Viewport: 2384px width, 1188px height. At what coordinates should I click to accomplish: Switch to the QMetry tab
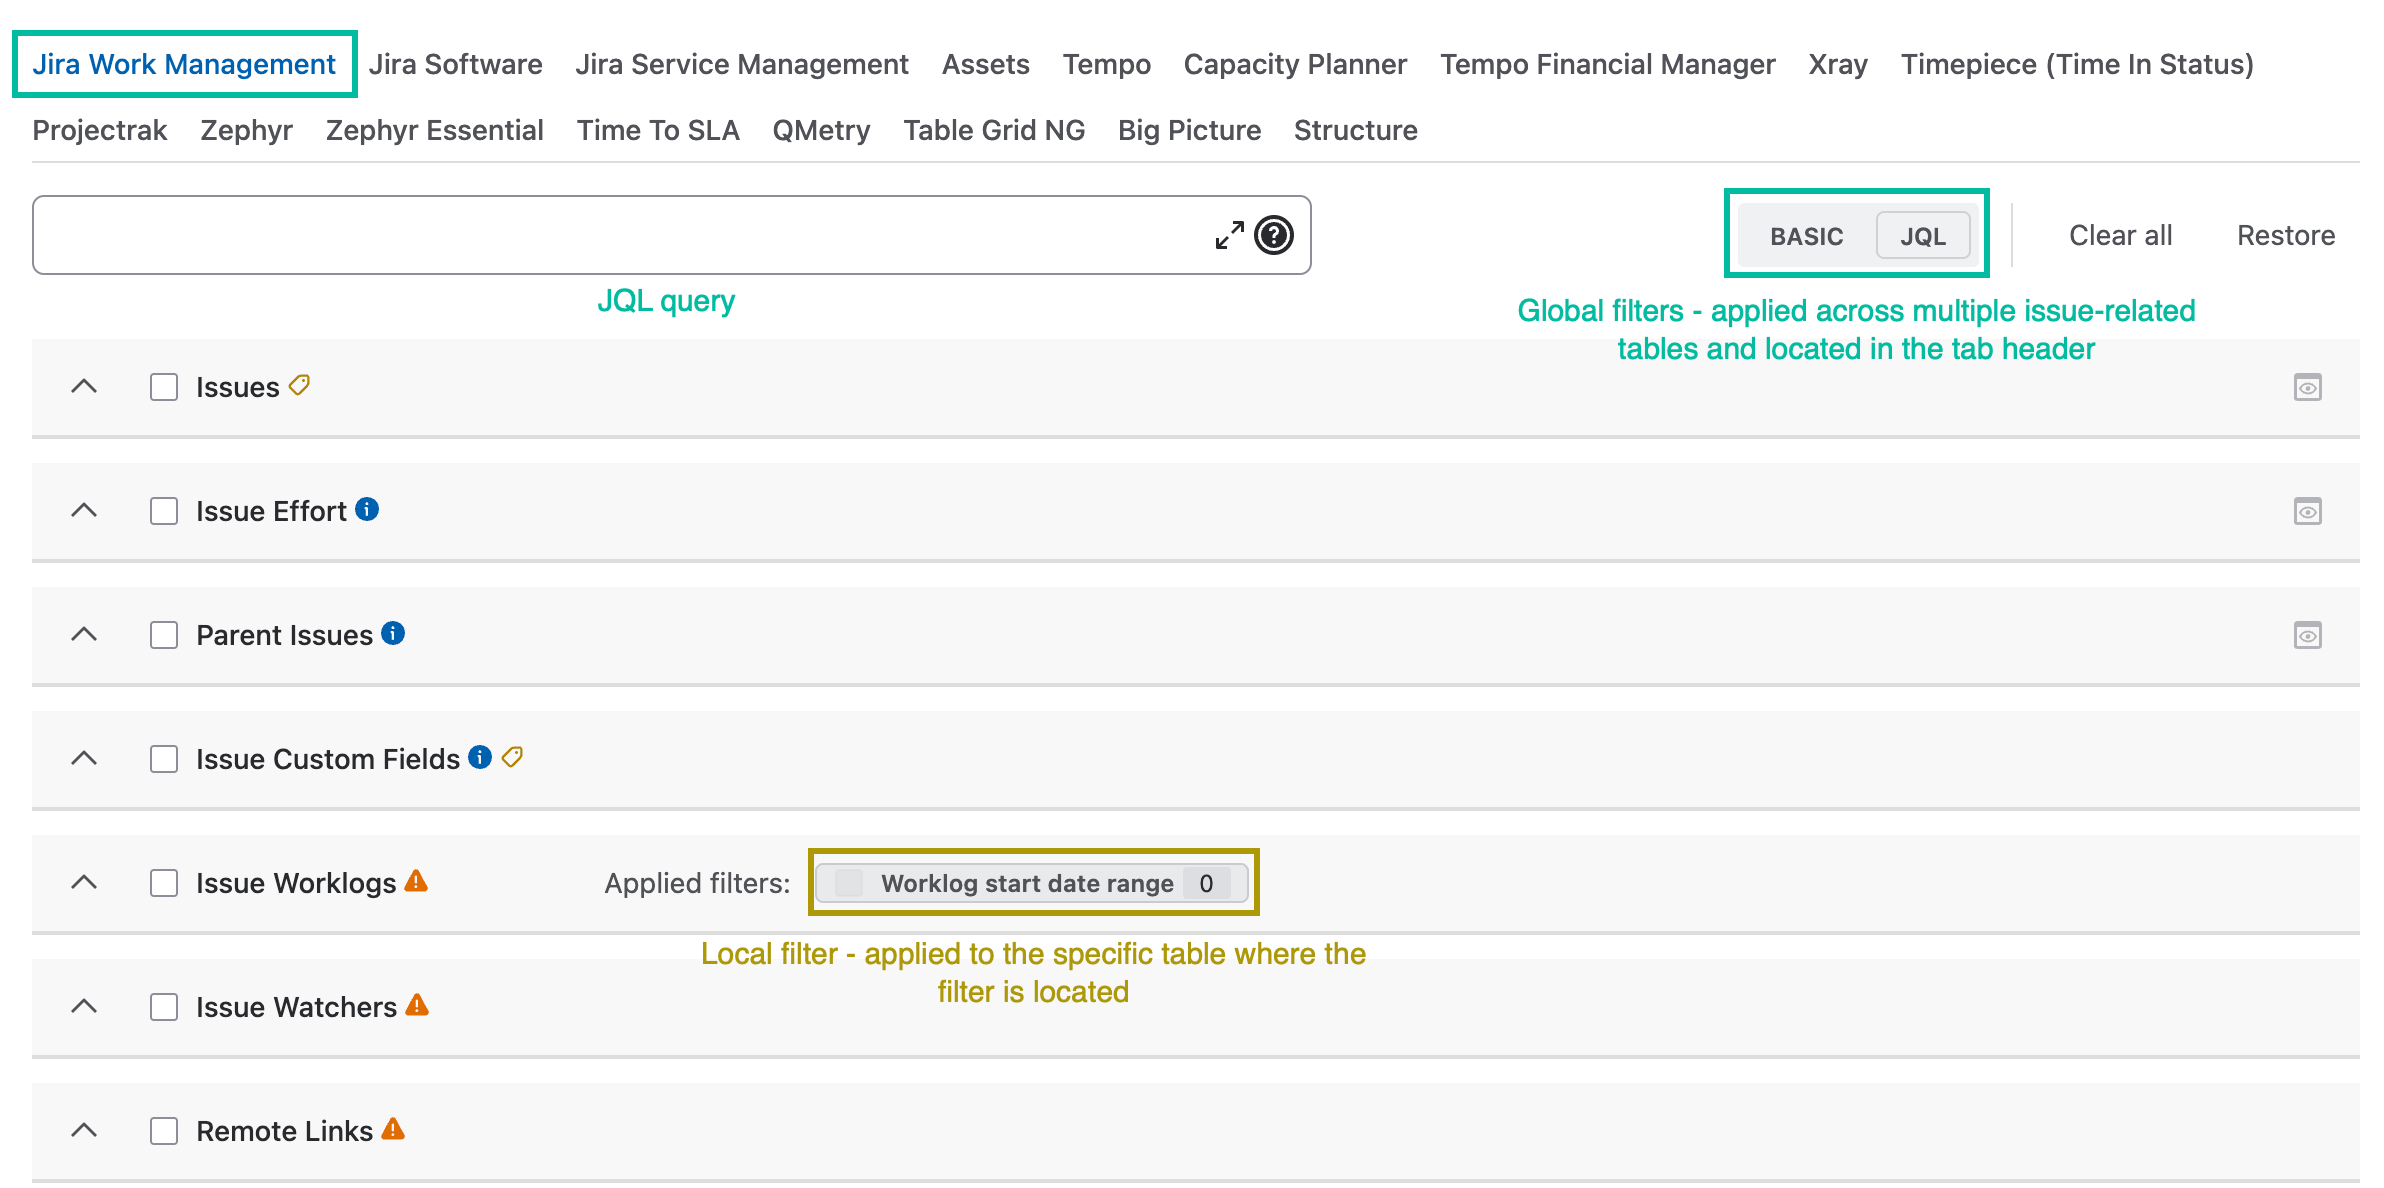pos(821,130)
